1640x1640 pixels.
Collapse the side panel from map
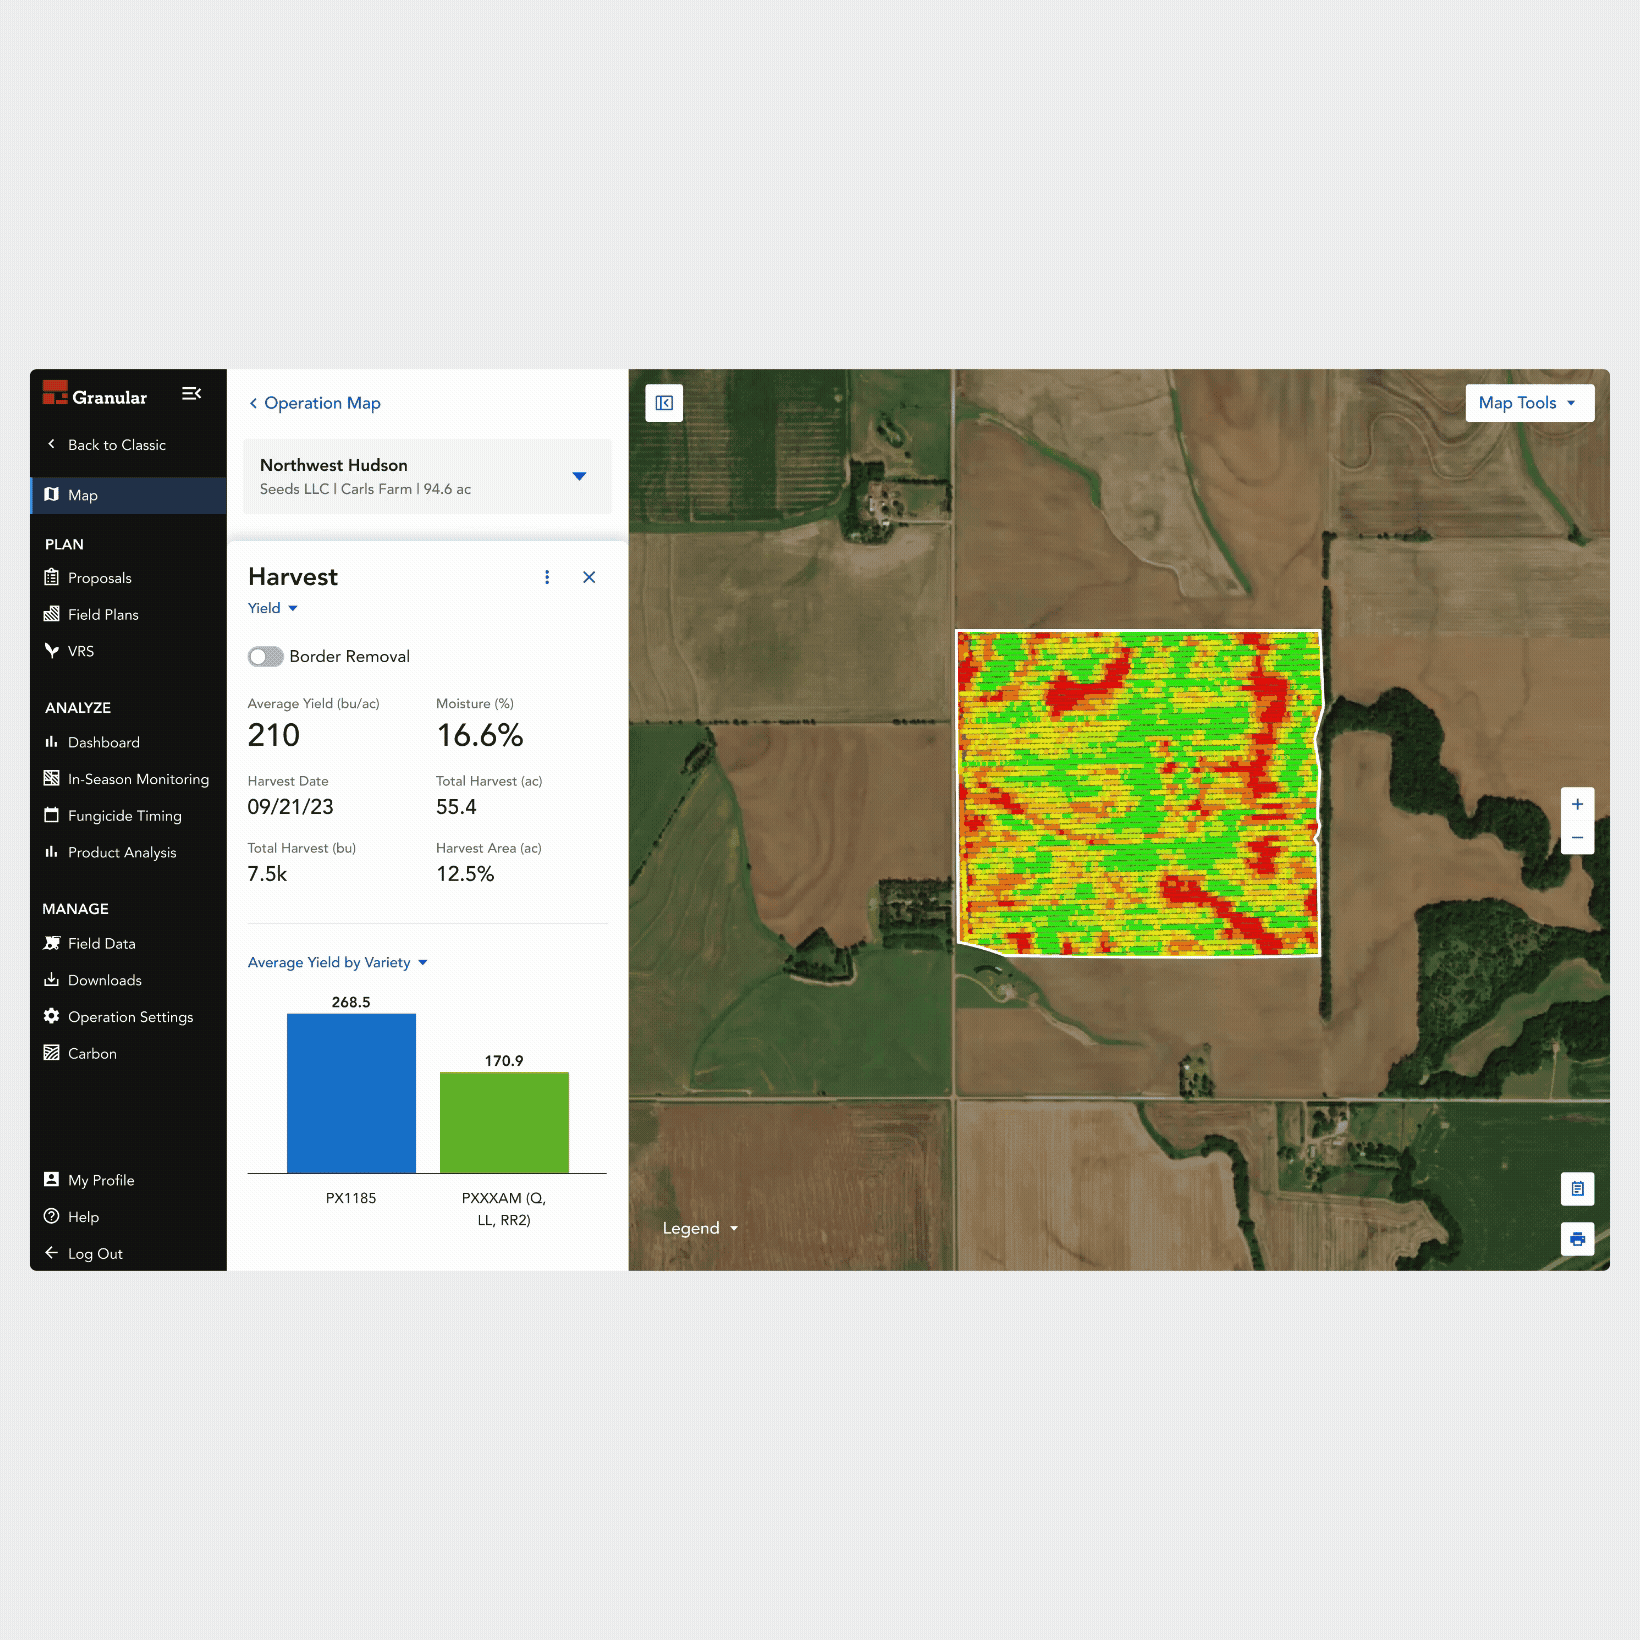click(x=664, y=403)
